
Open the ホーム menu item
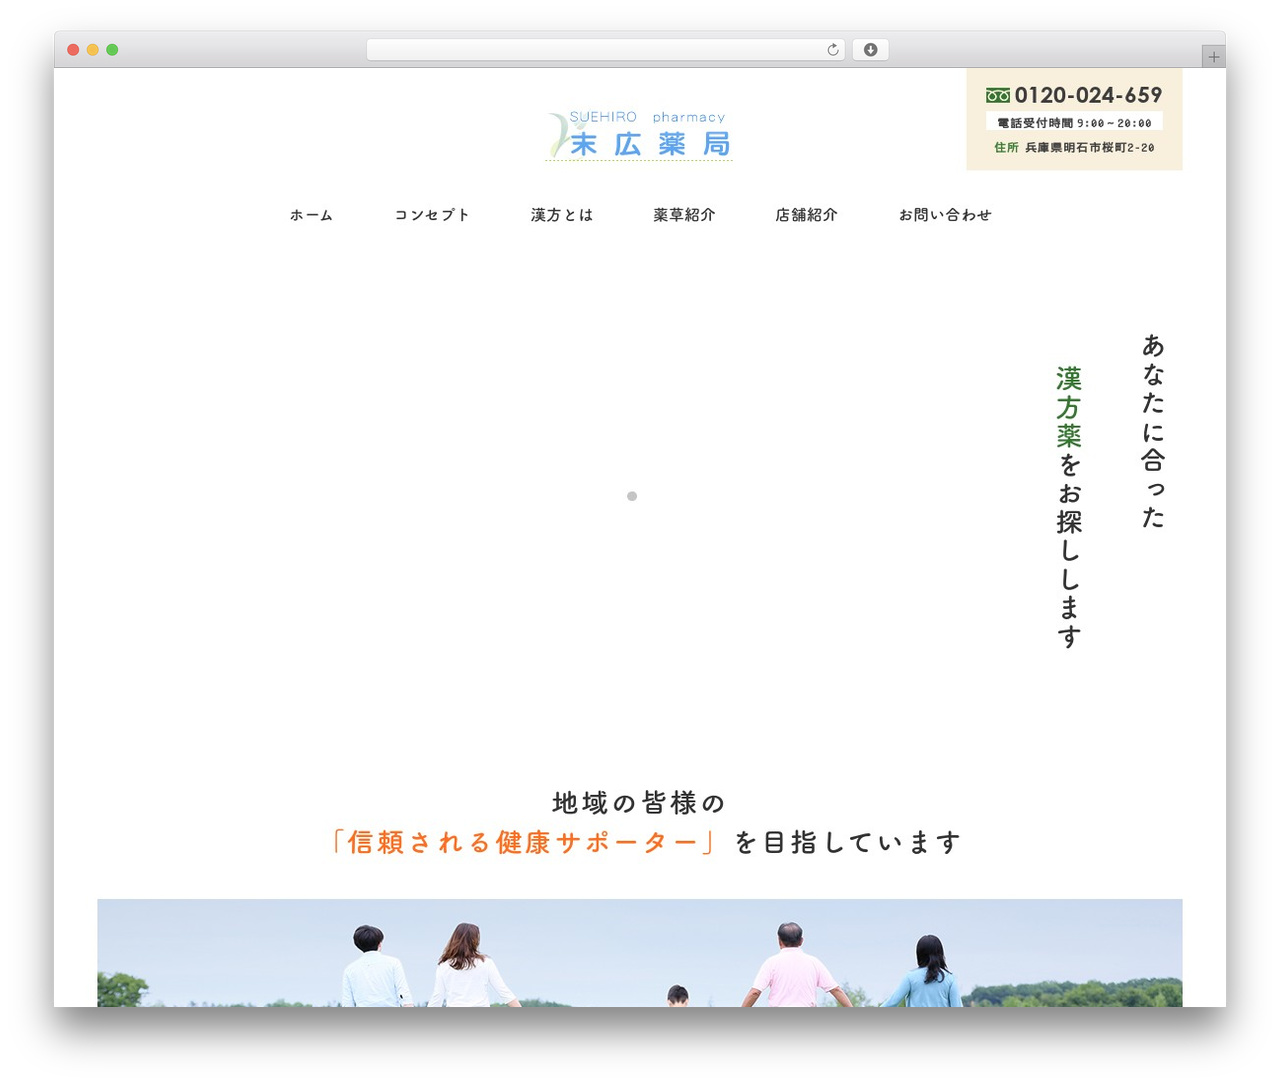[311, 215]
